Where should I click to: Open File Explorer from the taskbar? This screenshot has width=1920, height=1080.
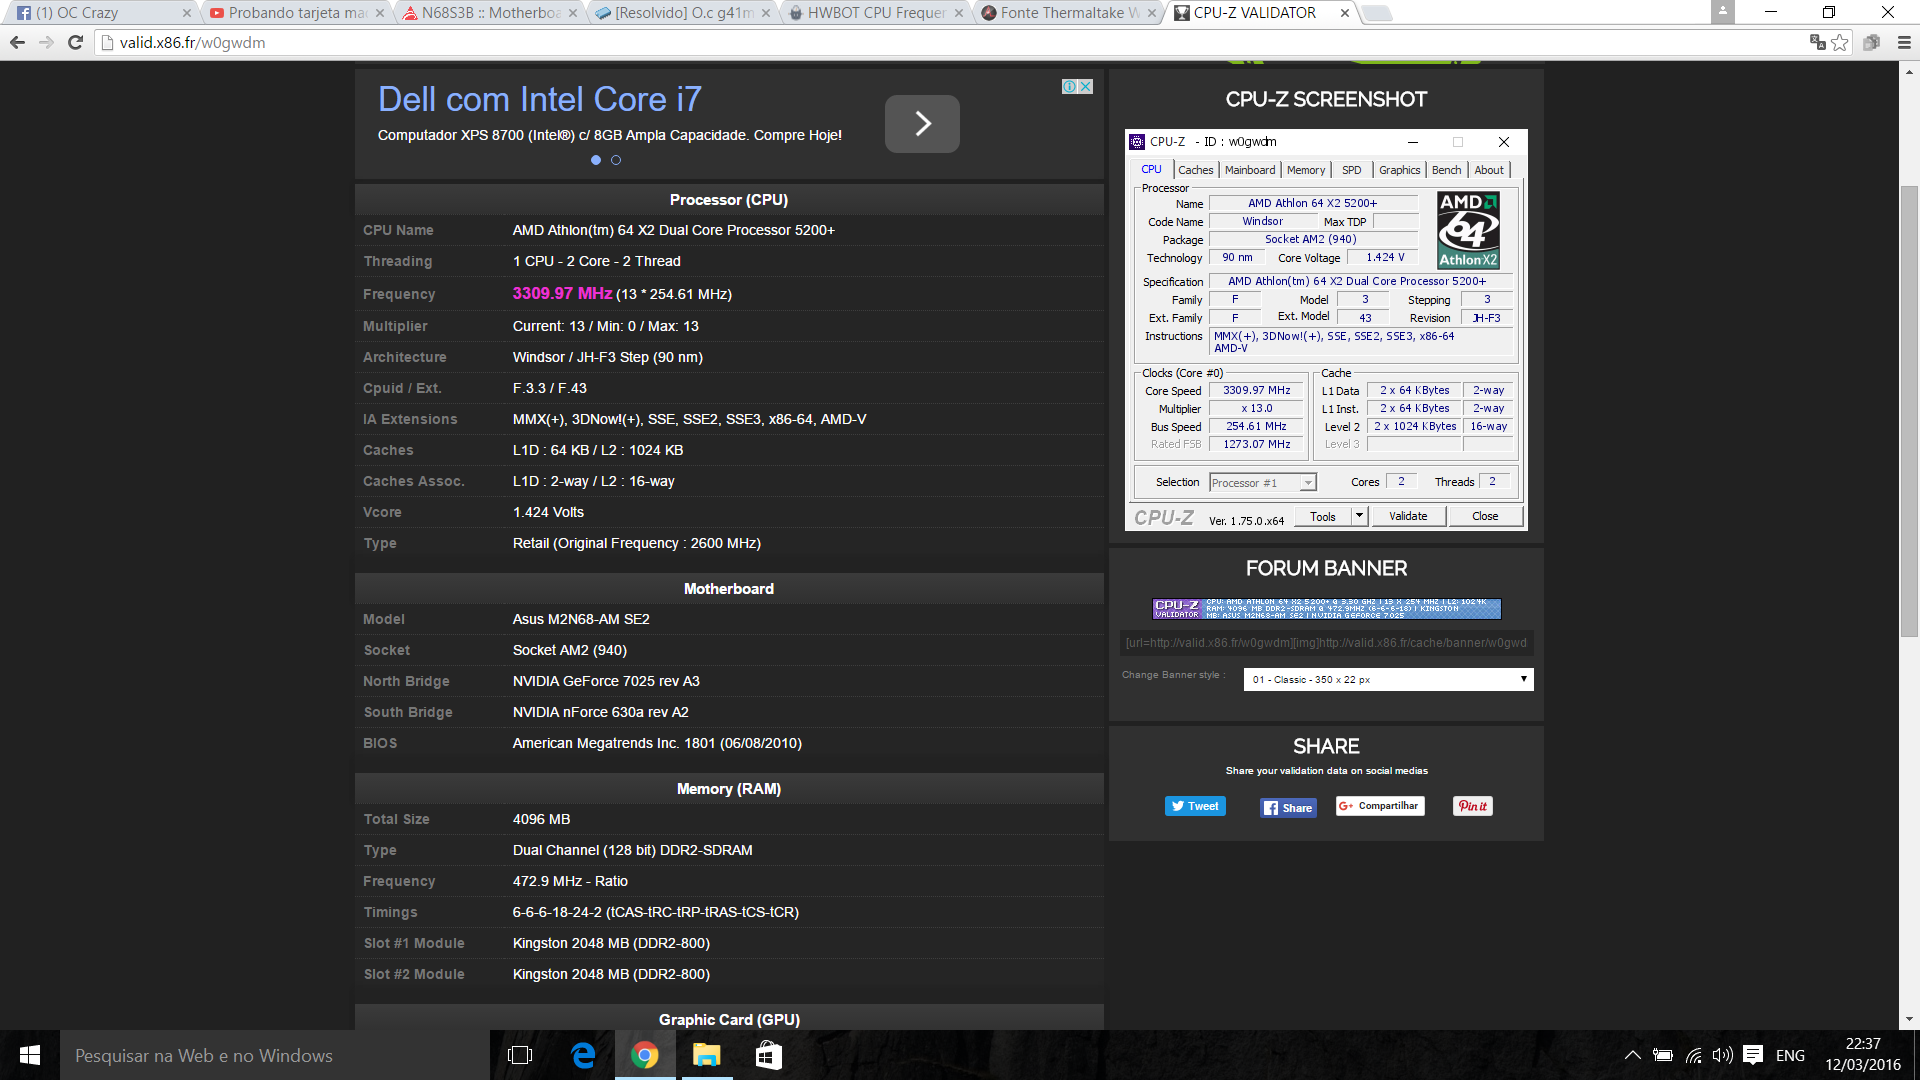coord(707,1055)
